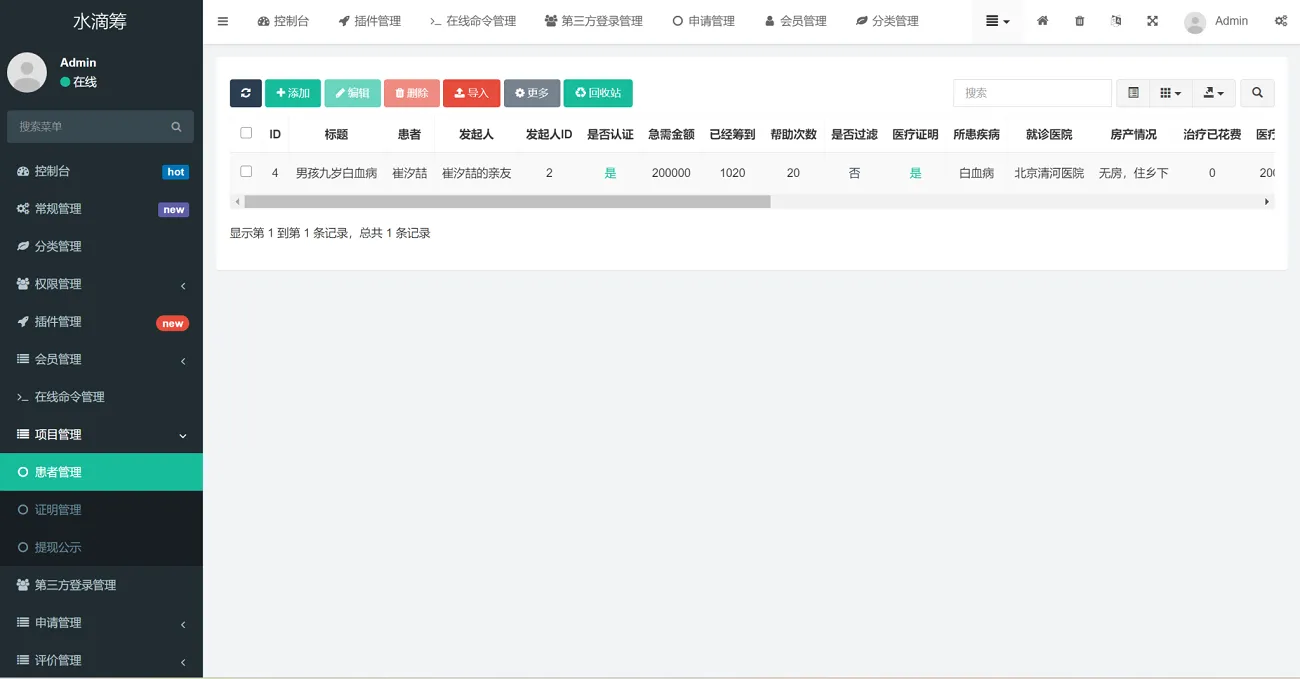Open the export dropdown button
This screenshot has height=679, width=1300.
click(1213, 93)
